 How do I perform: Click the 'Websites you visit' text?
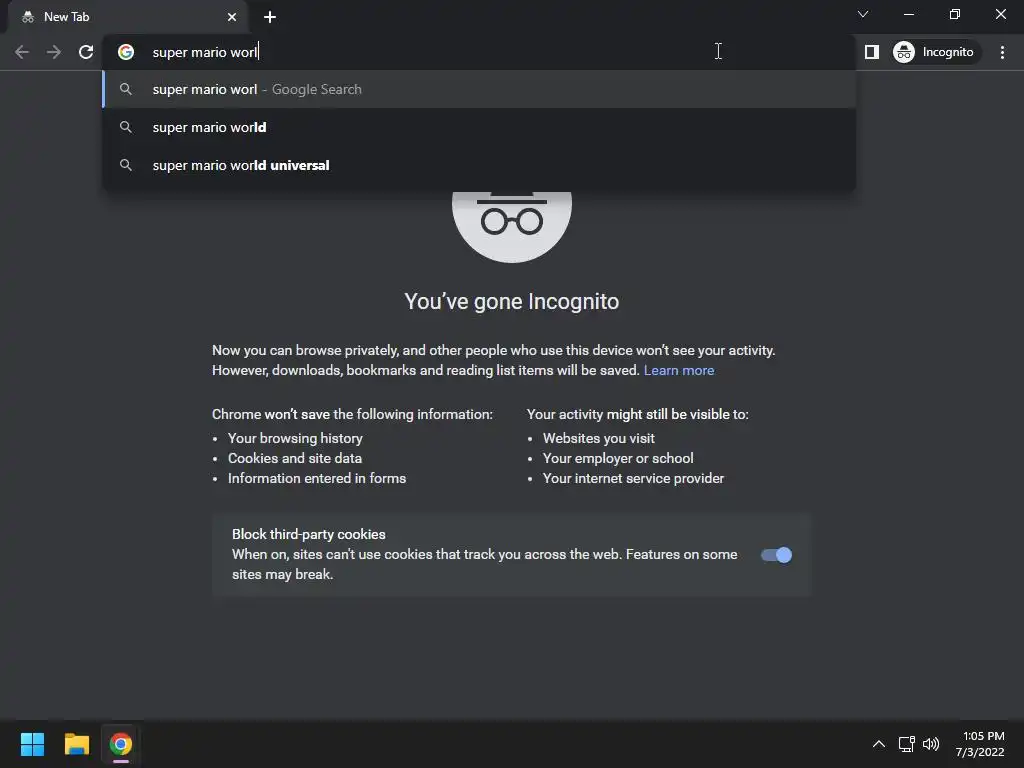599,438
